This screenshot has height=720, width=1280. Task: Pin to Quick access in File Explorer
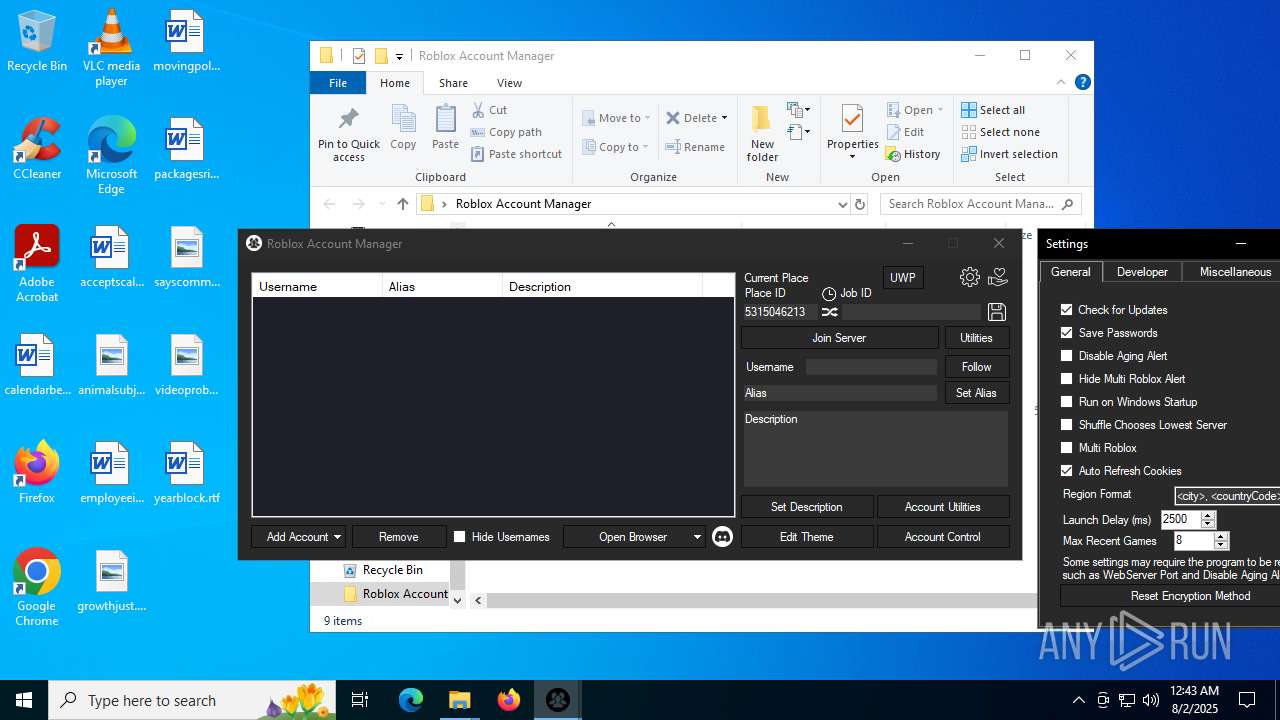pos(349,133)
